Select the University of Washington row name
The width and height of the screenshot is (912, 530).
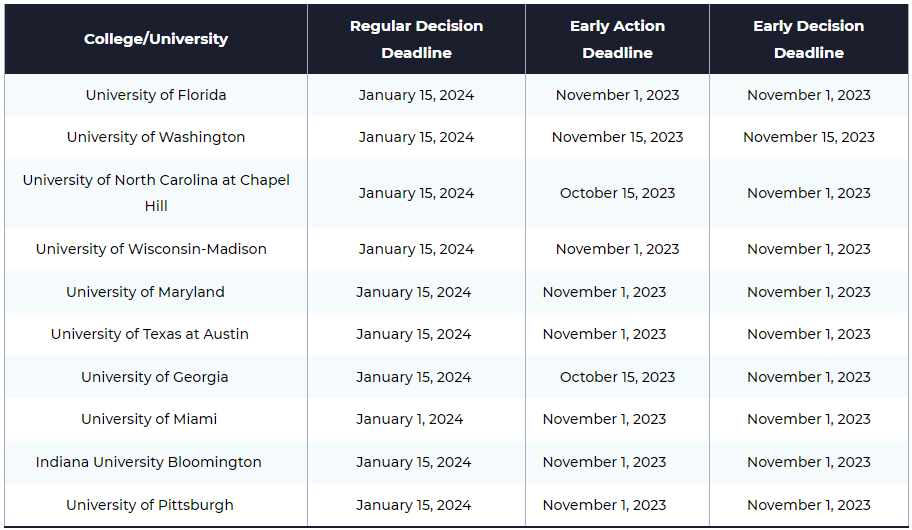click(x=156, y=137)
